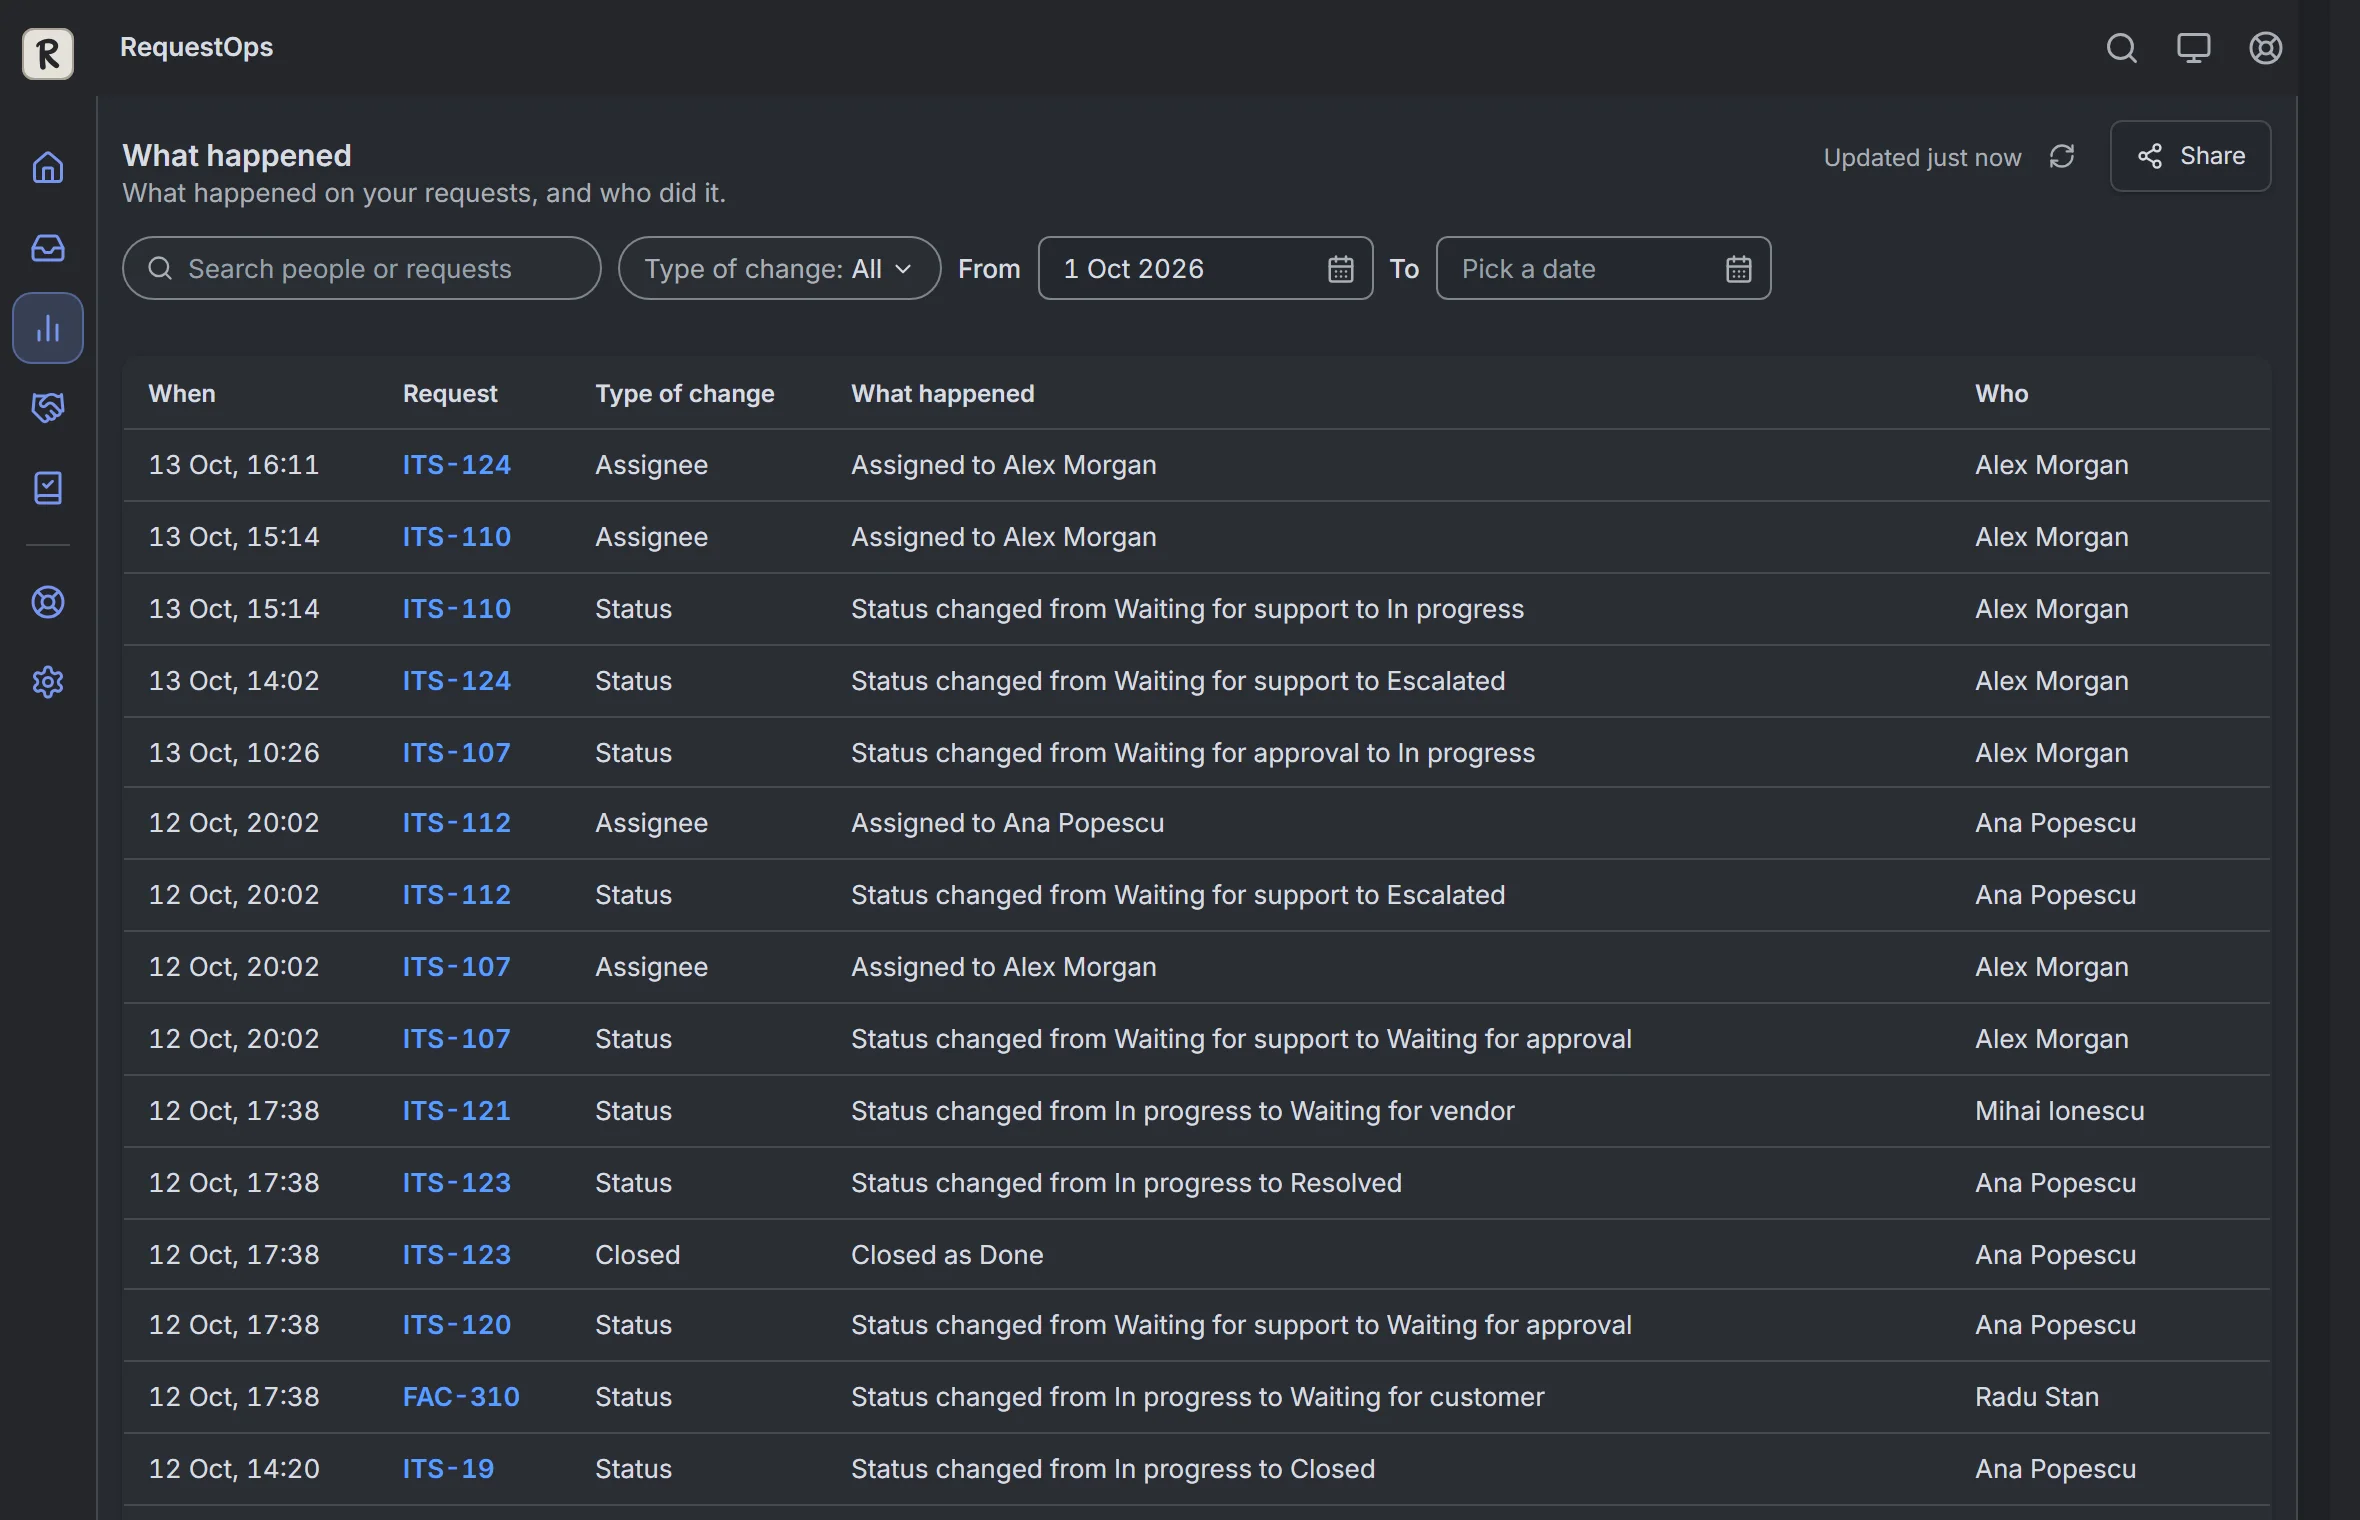Open the To field Pick a date
Image resolution: width=2360 pixels, height=1520 pixels.
pos(1603,268)
